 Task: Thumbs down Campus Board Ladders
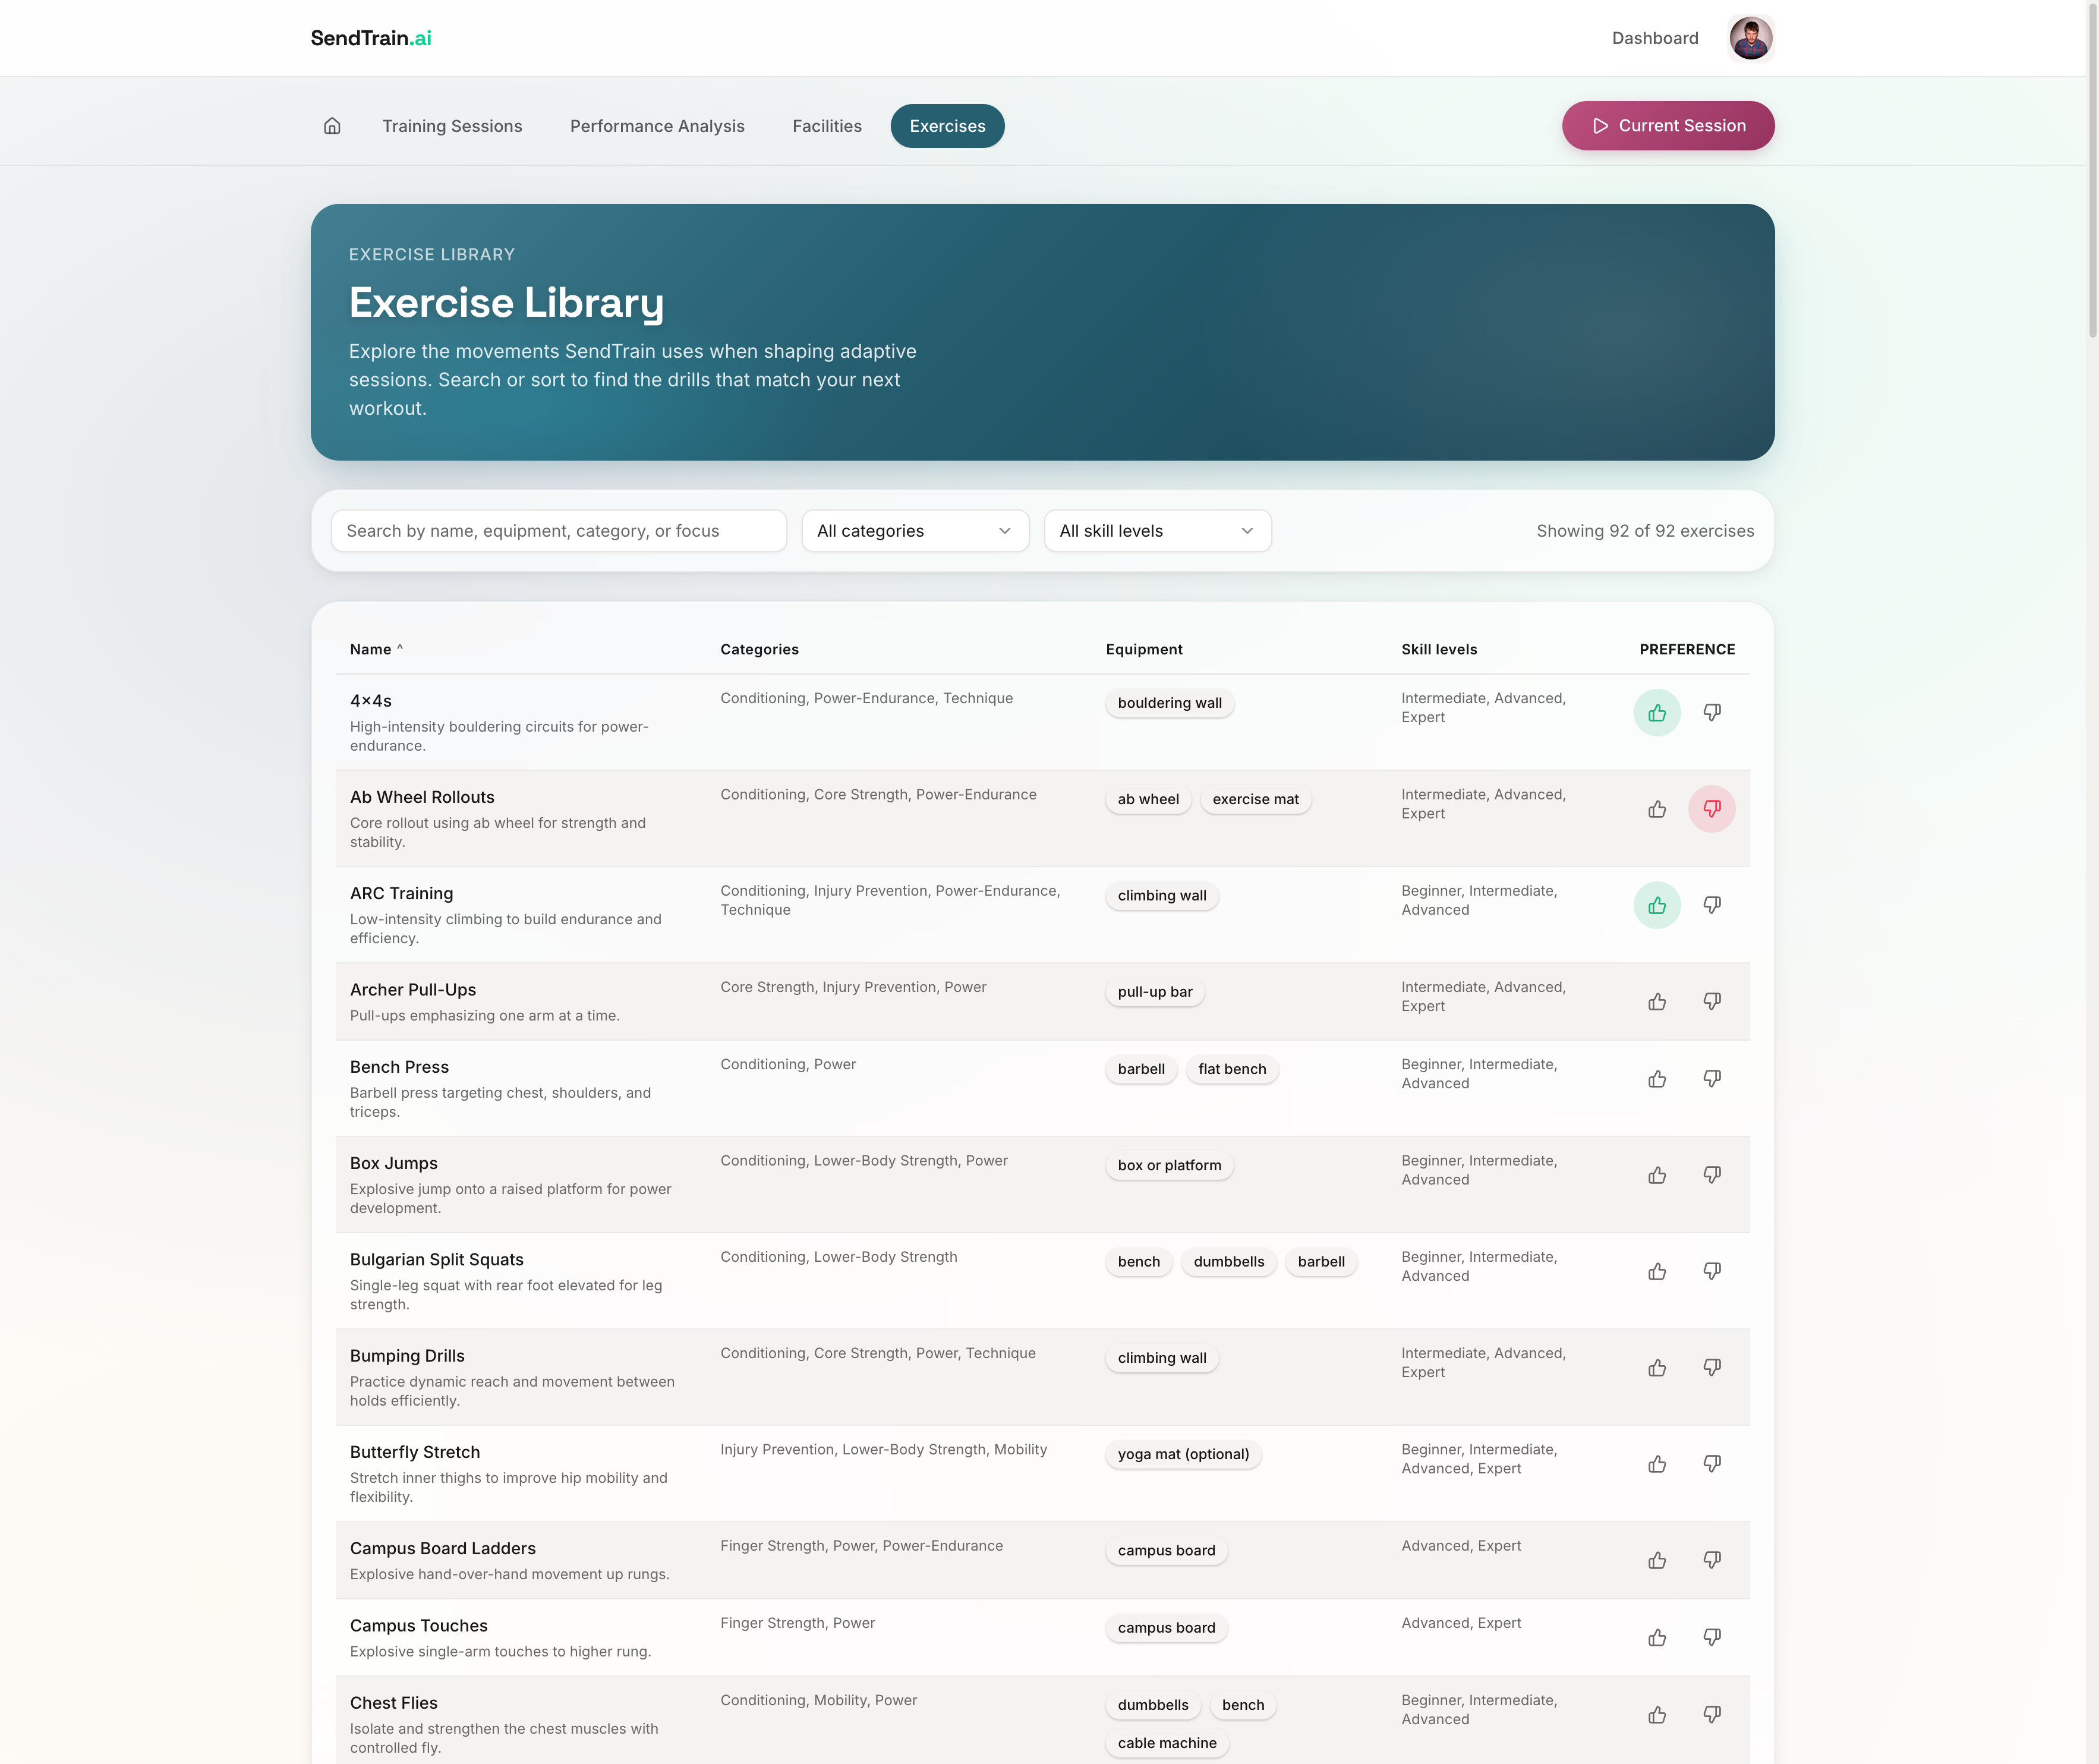pos(1712,1559)
